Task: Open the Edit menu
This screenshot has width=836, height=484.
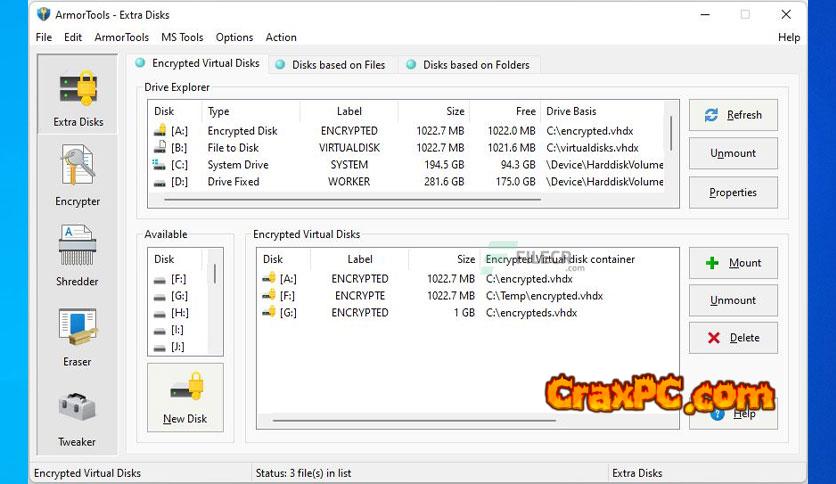Action: tap(73, 37)
